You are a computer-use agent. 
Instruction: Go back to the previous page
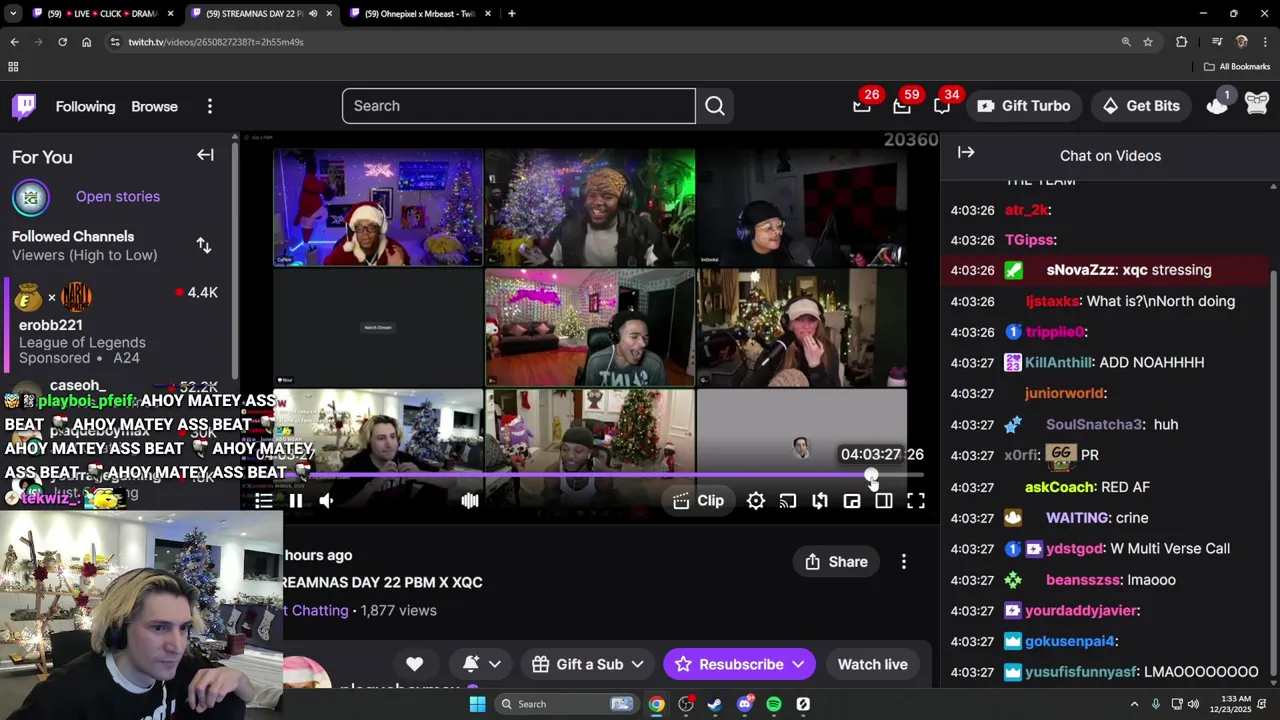[14, 42]
